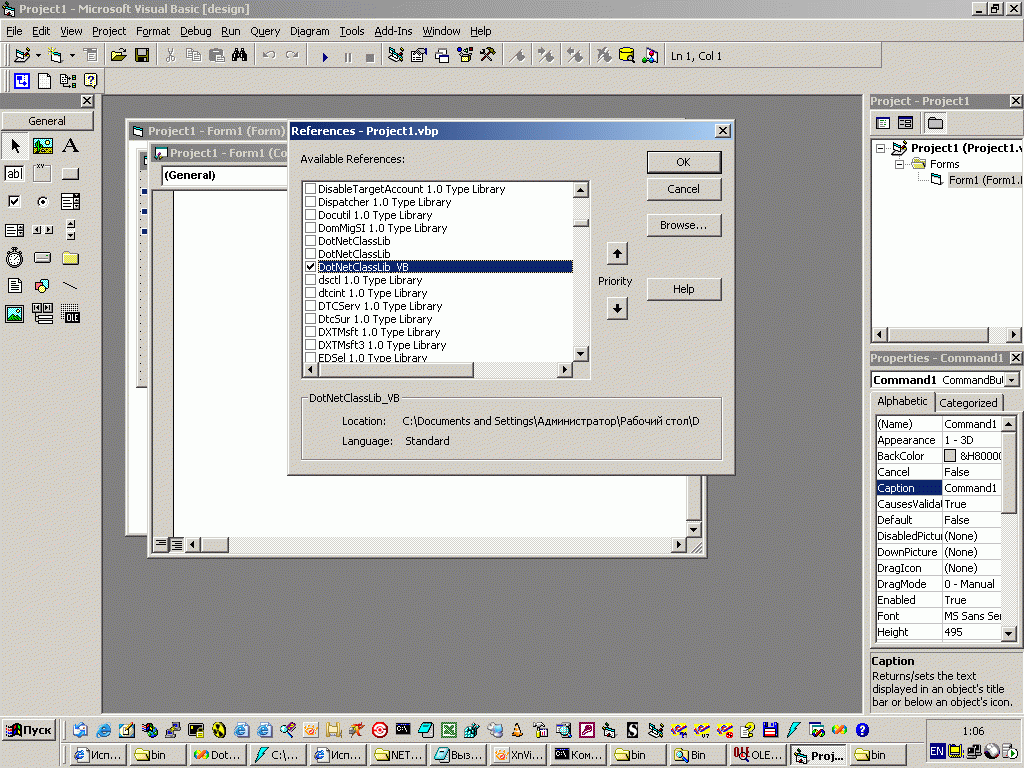Switch to OLE... taskbar window

[758, 755]
